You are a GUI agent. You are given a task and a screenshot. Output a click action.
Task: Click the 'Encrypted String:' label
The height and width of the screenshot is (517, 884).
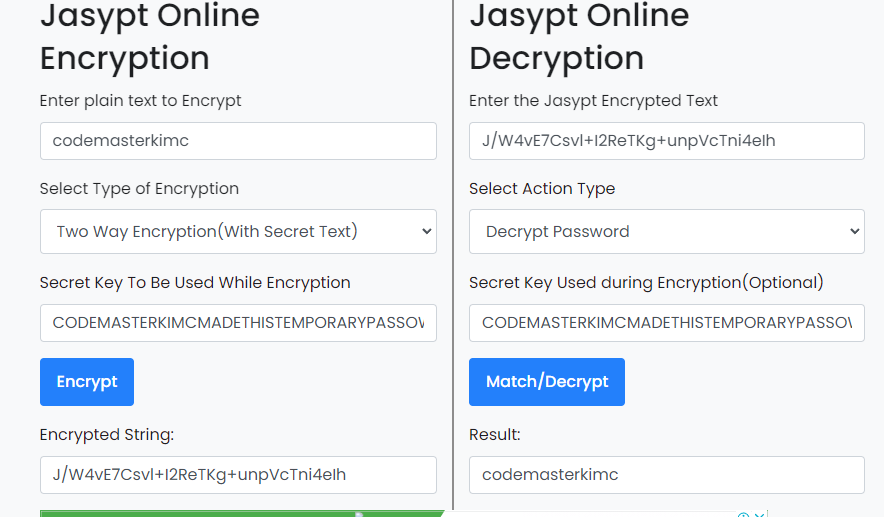click(107, 435)
